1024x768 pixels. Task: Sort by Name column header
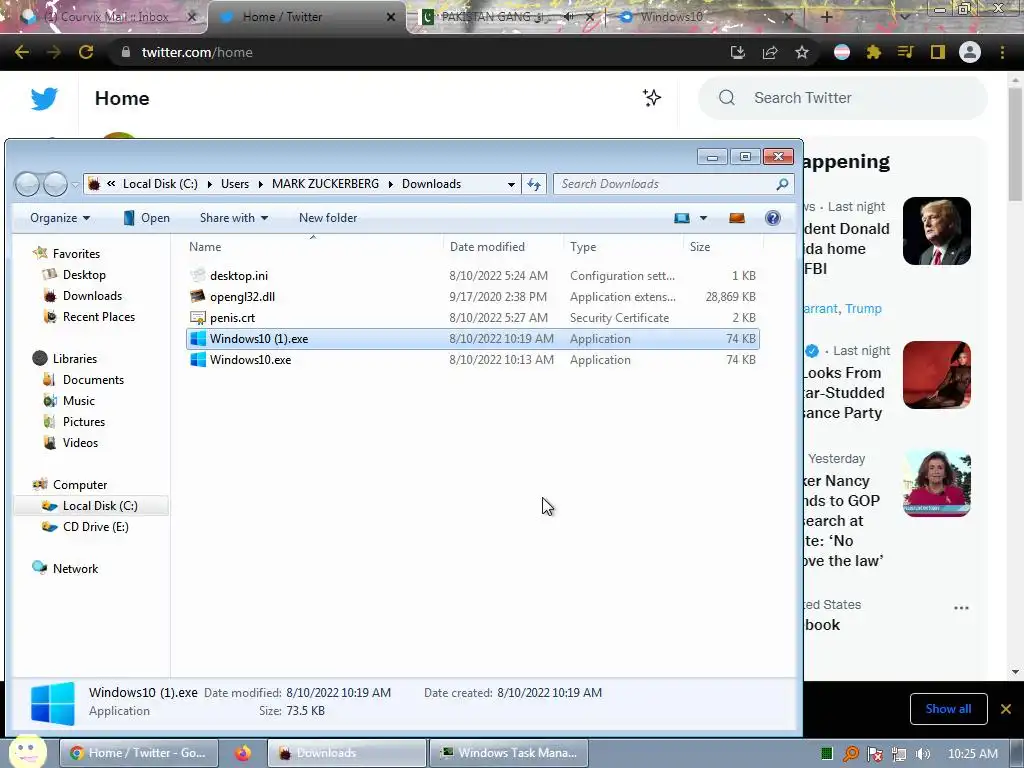[313, 247]
